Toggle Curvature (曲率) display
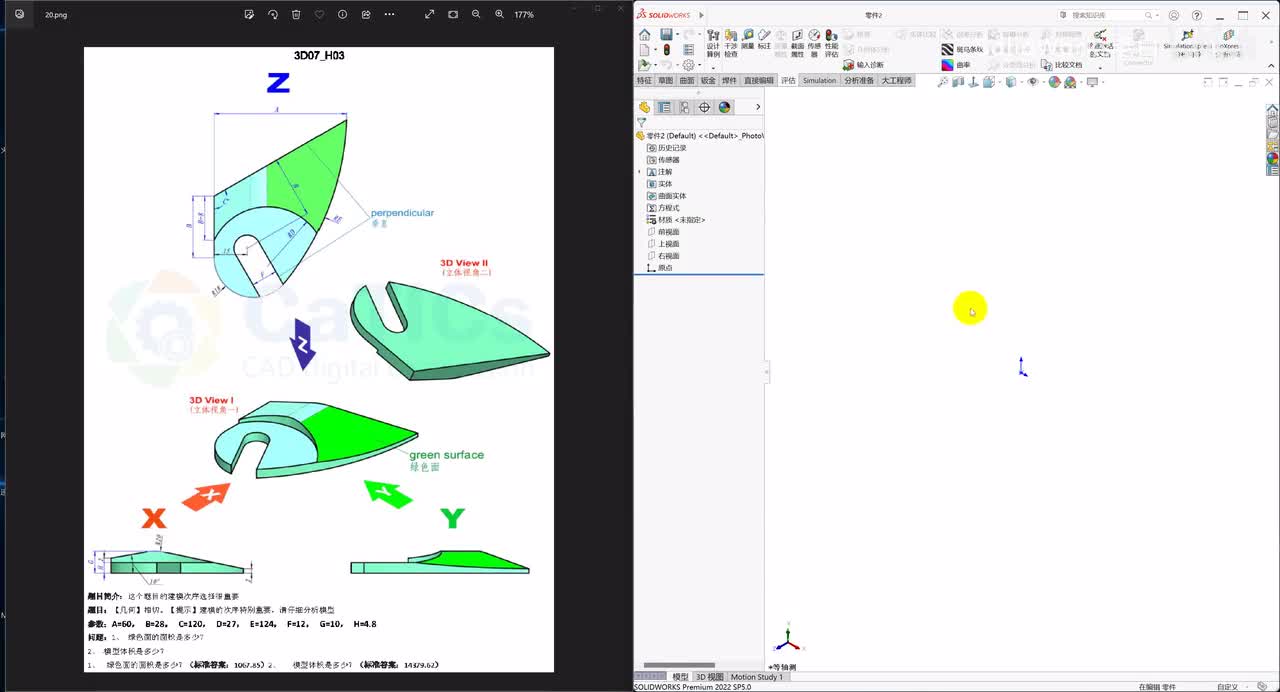Screen dimensions: 1280x692 [x=957, y=65]
